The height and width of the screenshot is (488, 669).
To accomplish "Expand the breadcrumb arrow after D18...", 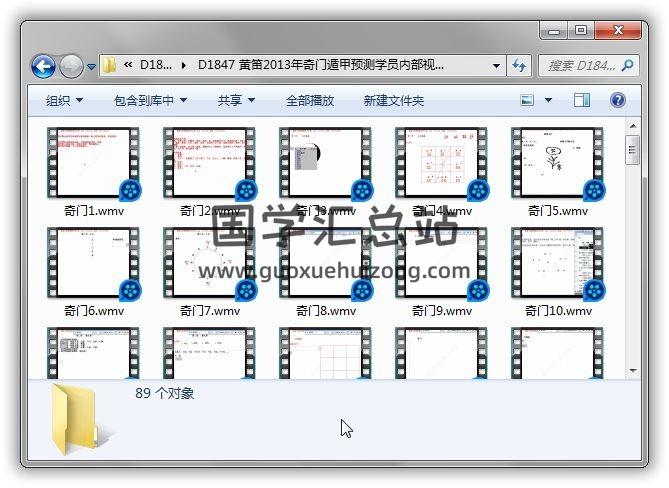I will point(184,65).
